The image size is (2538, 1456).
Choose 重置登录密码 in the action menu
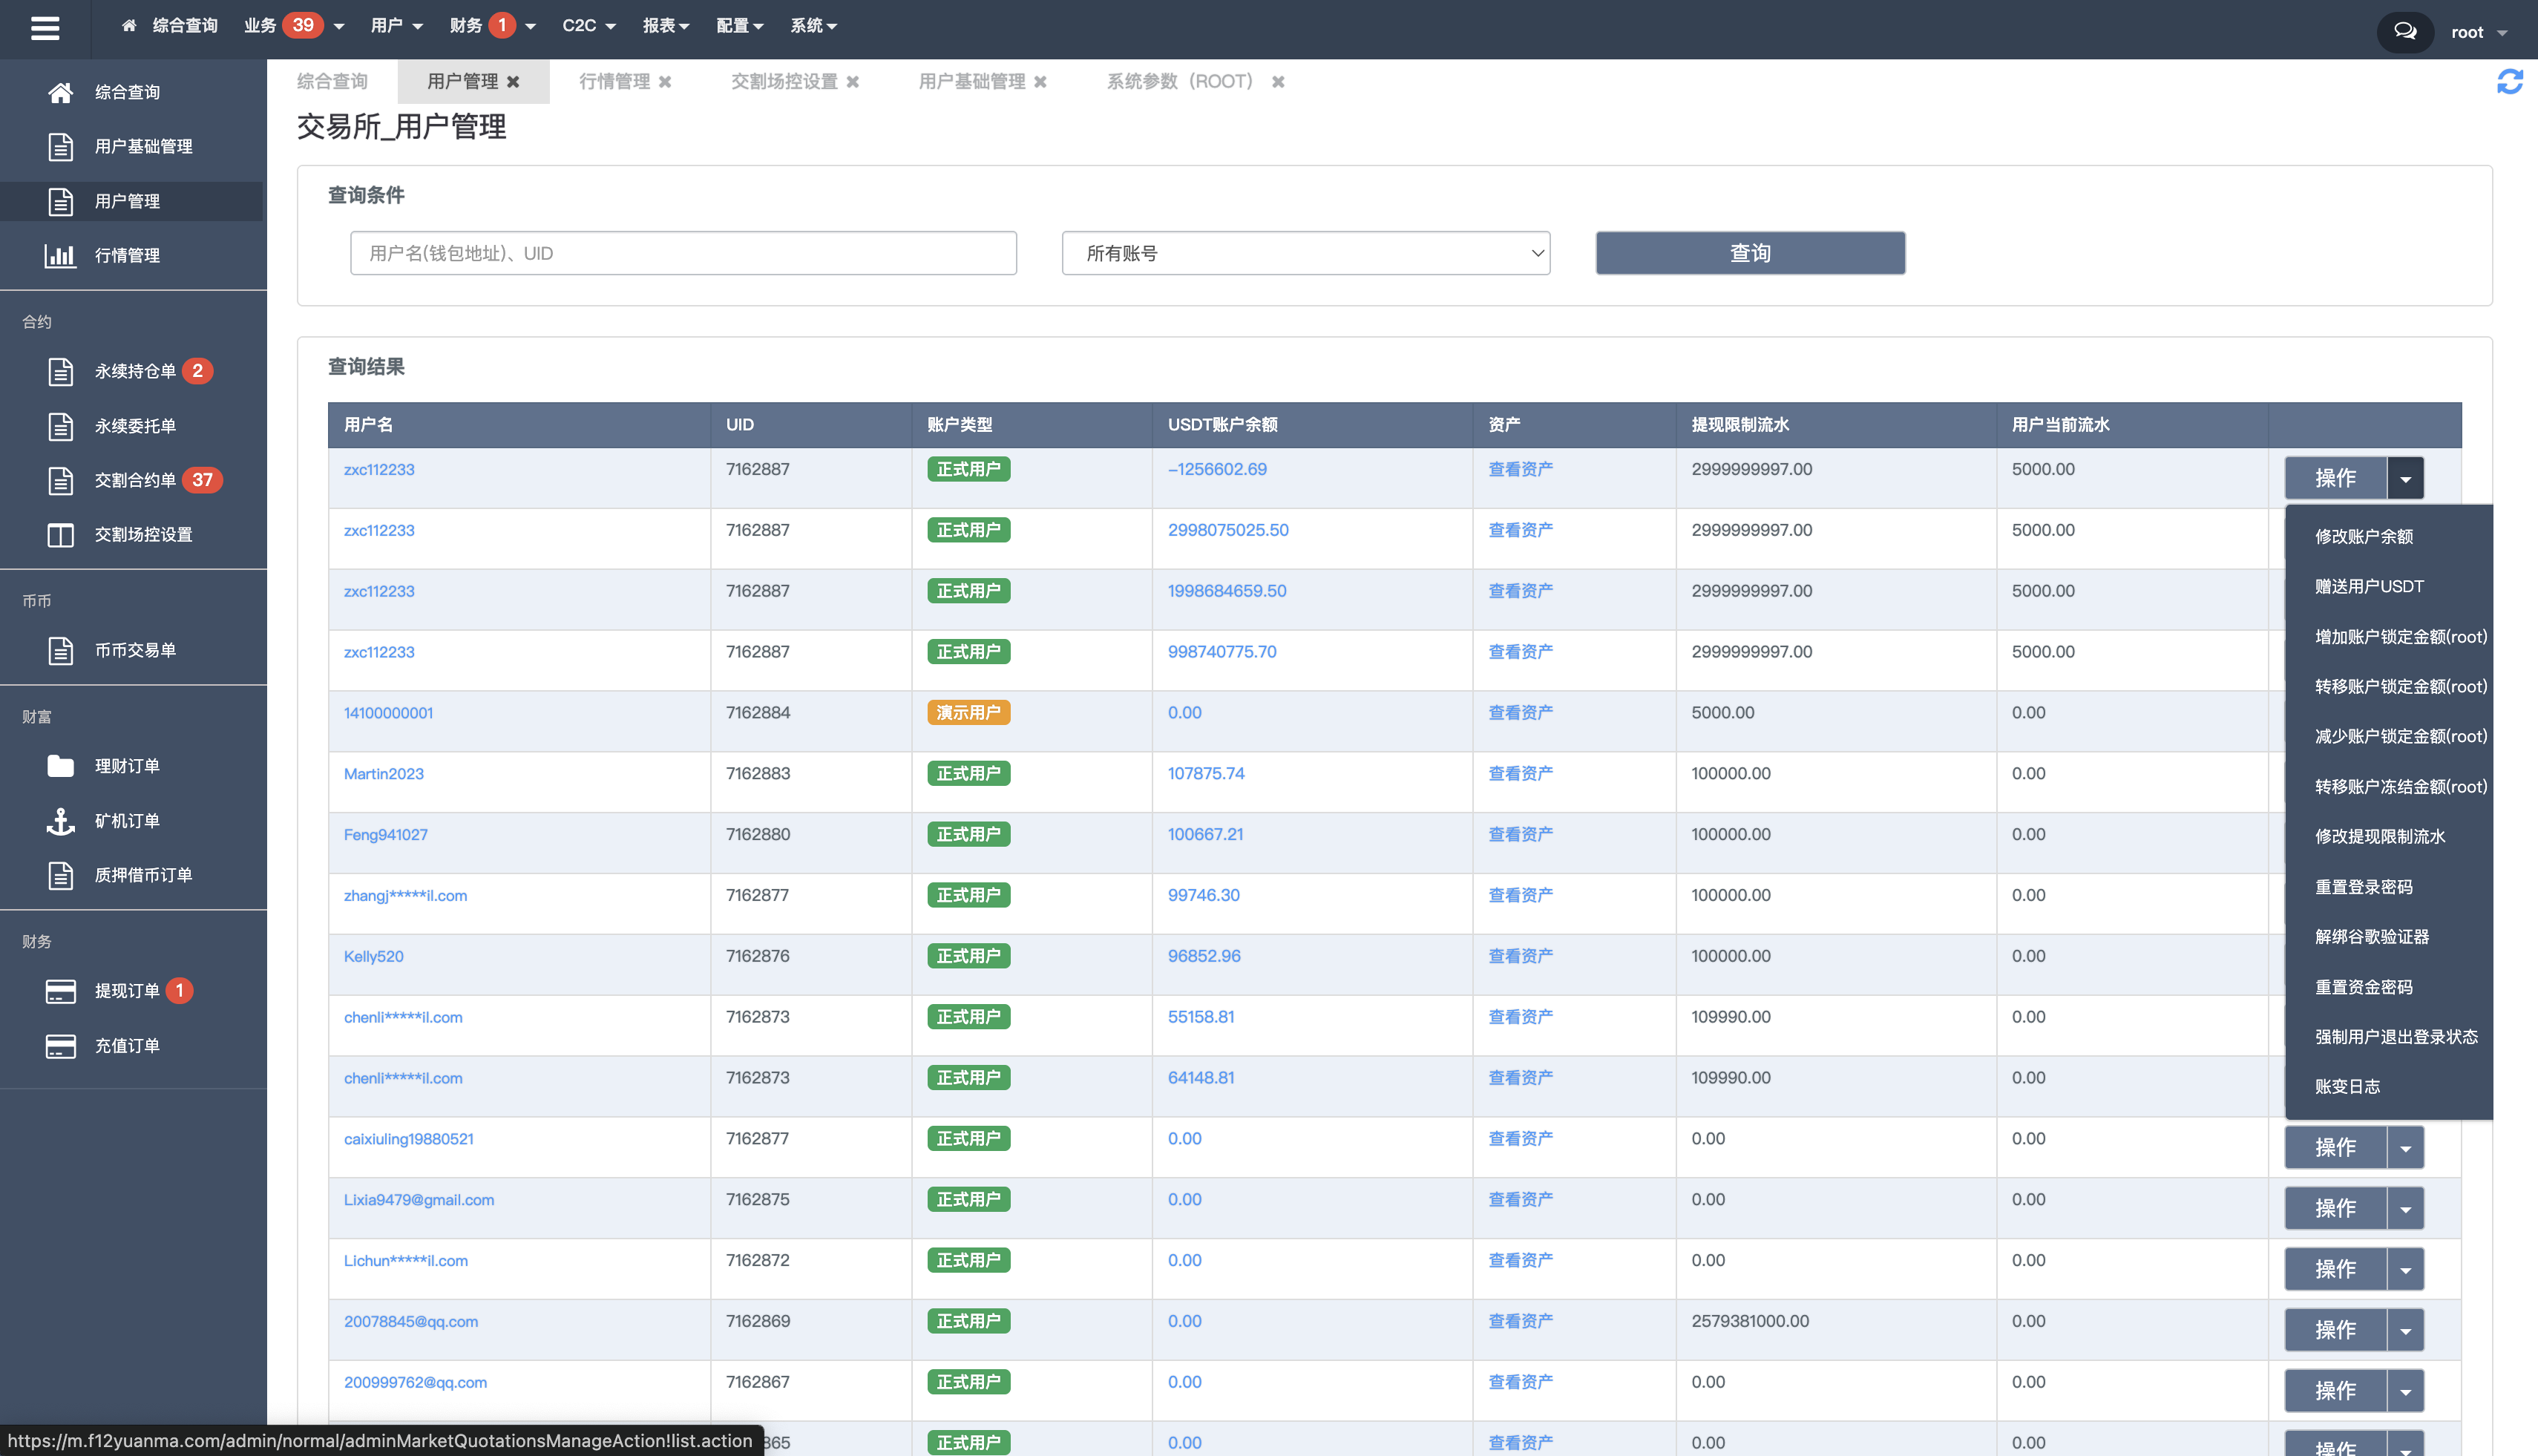coord(2364,887)
